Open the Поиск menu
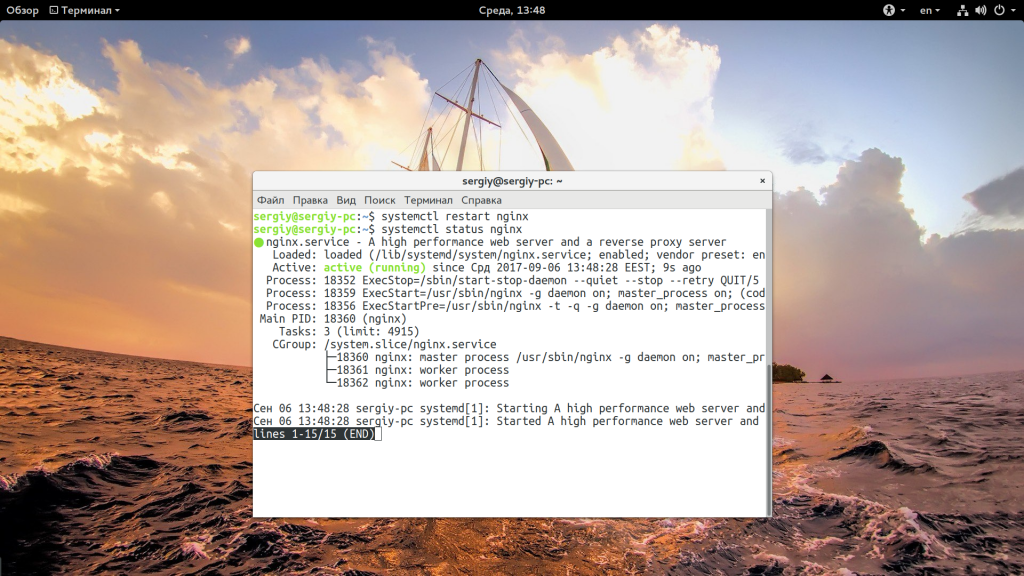Image resolution: width=1024 pixels, height=576 pixels. (380, 200)
